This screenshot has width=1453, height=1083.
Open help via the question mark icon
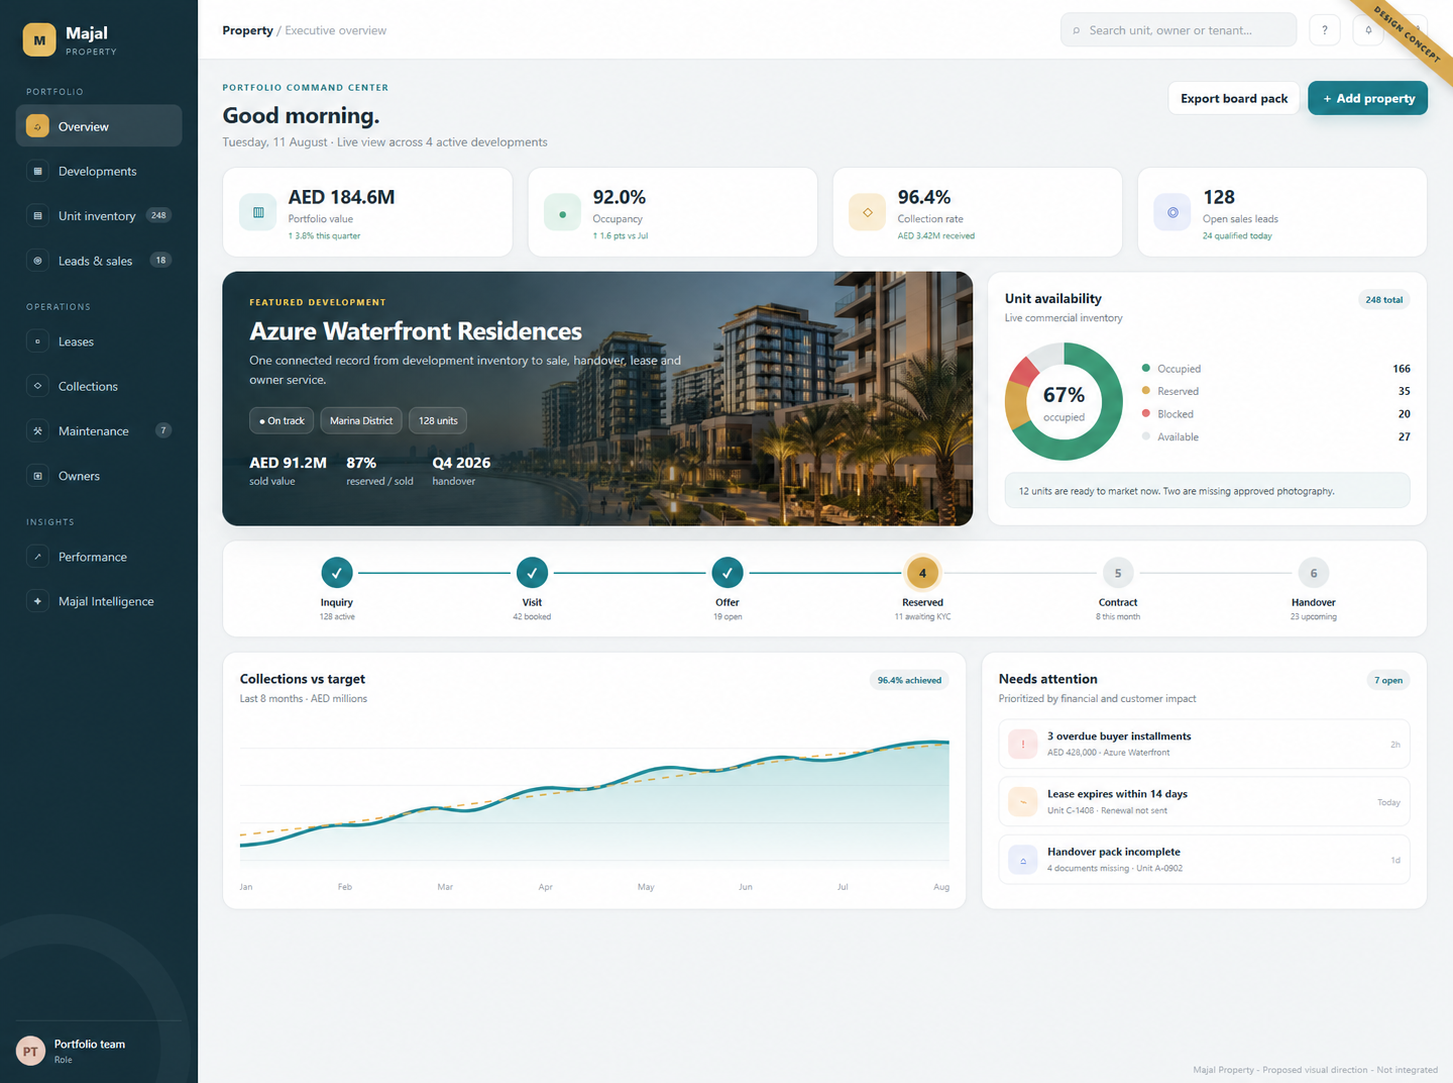(1324, 30)
